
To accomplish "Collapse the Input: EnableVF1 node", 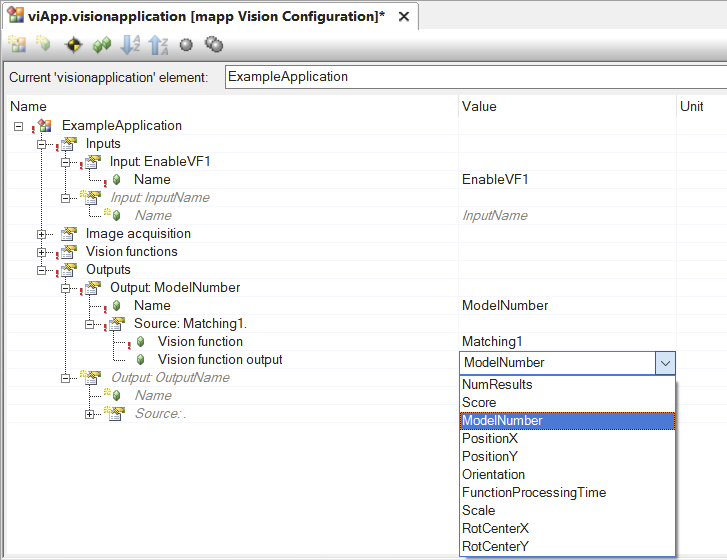I will (66, 162).
